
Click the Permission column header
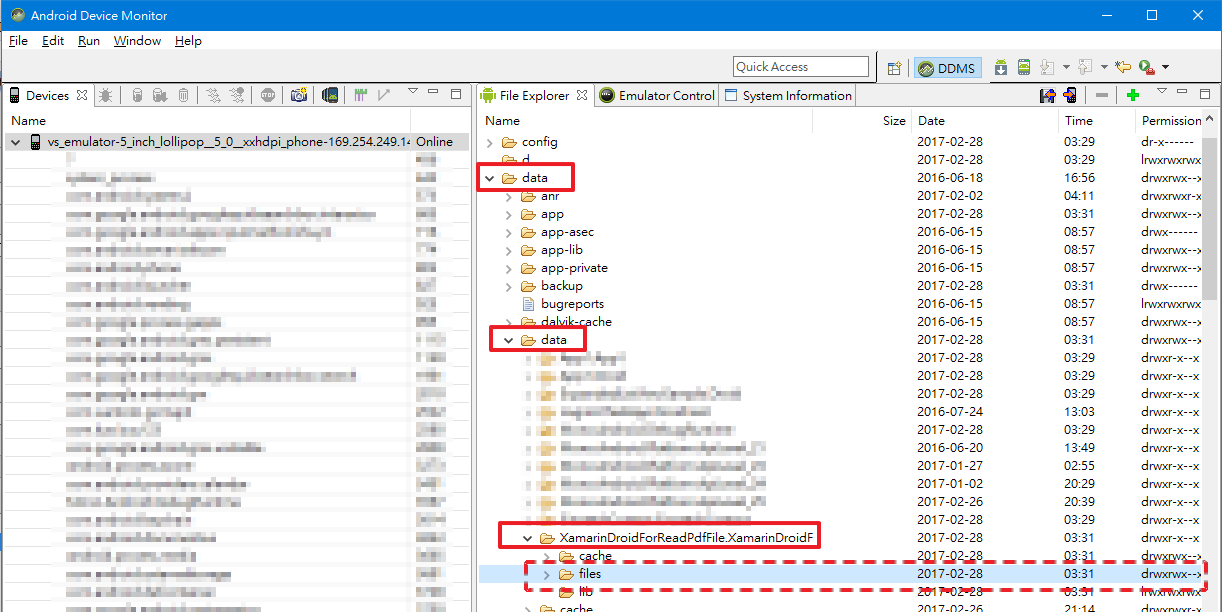(x=1171, y=121)
